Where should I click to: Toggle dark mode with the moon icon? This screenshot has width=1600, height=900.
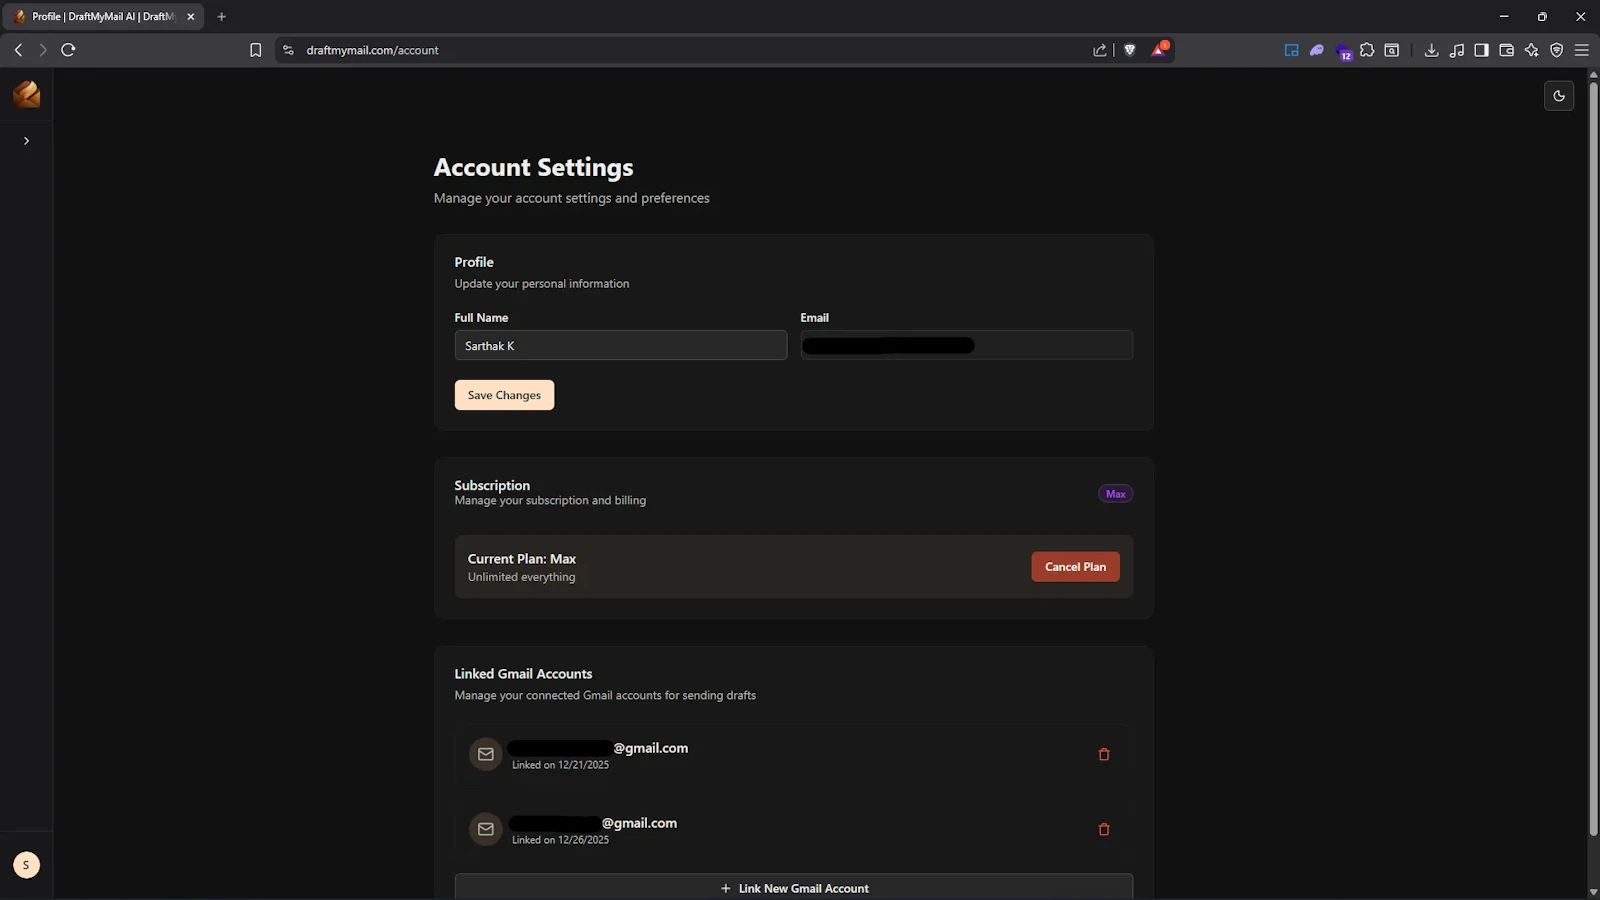(1559, 96)
